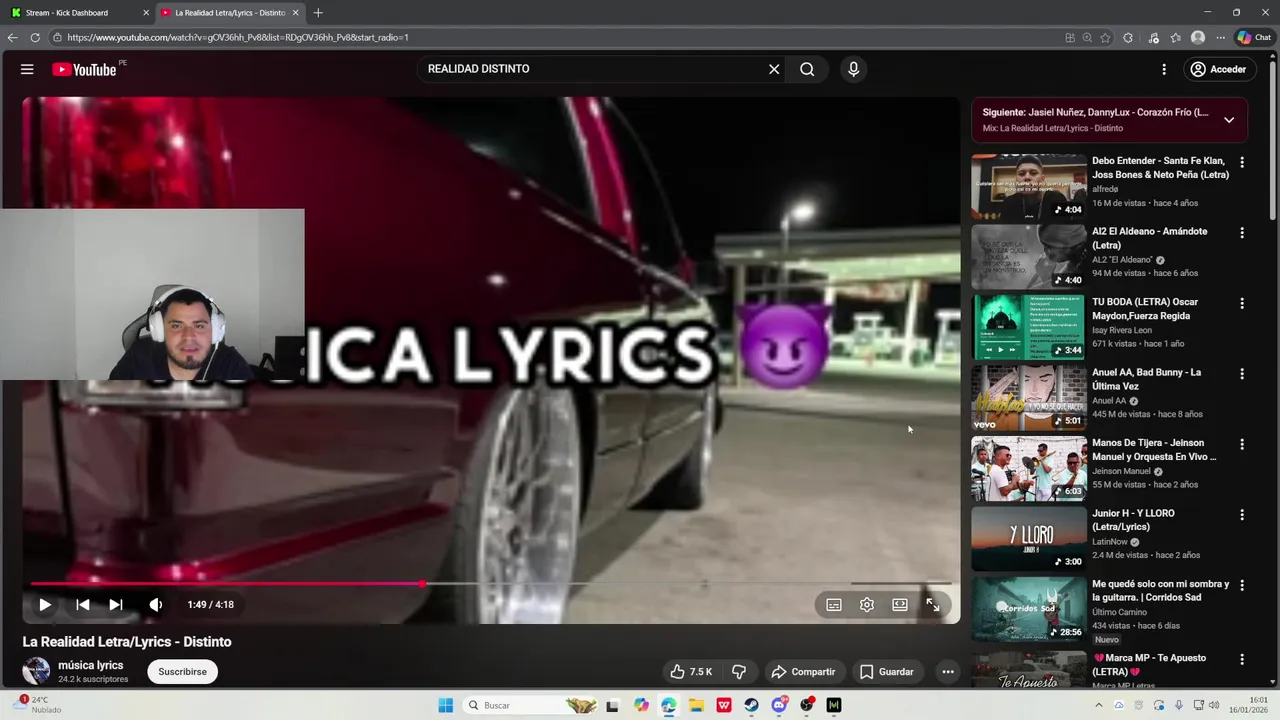The image size is (1280, 720).
Task: Open Debo Entender video thumbnail
Action: point(1028,186)
